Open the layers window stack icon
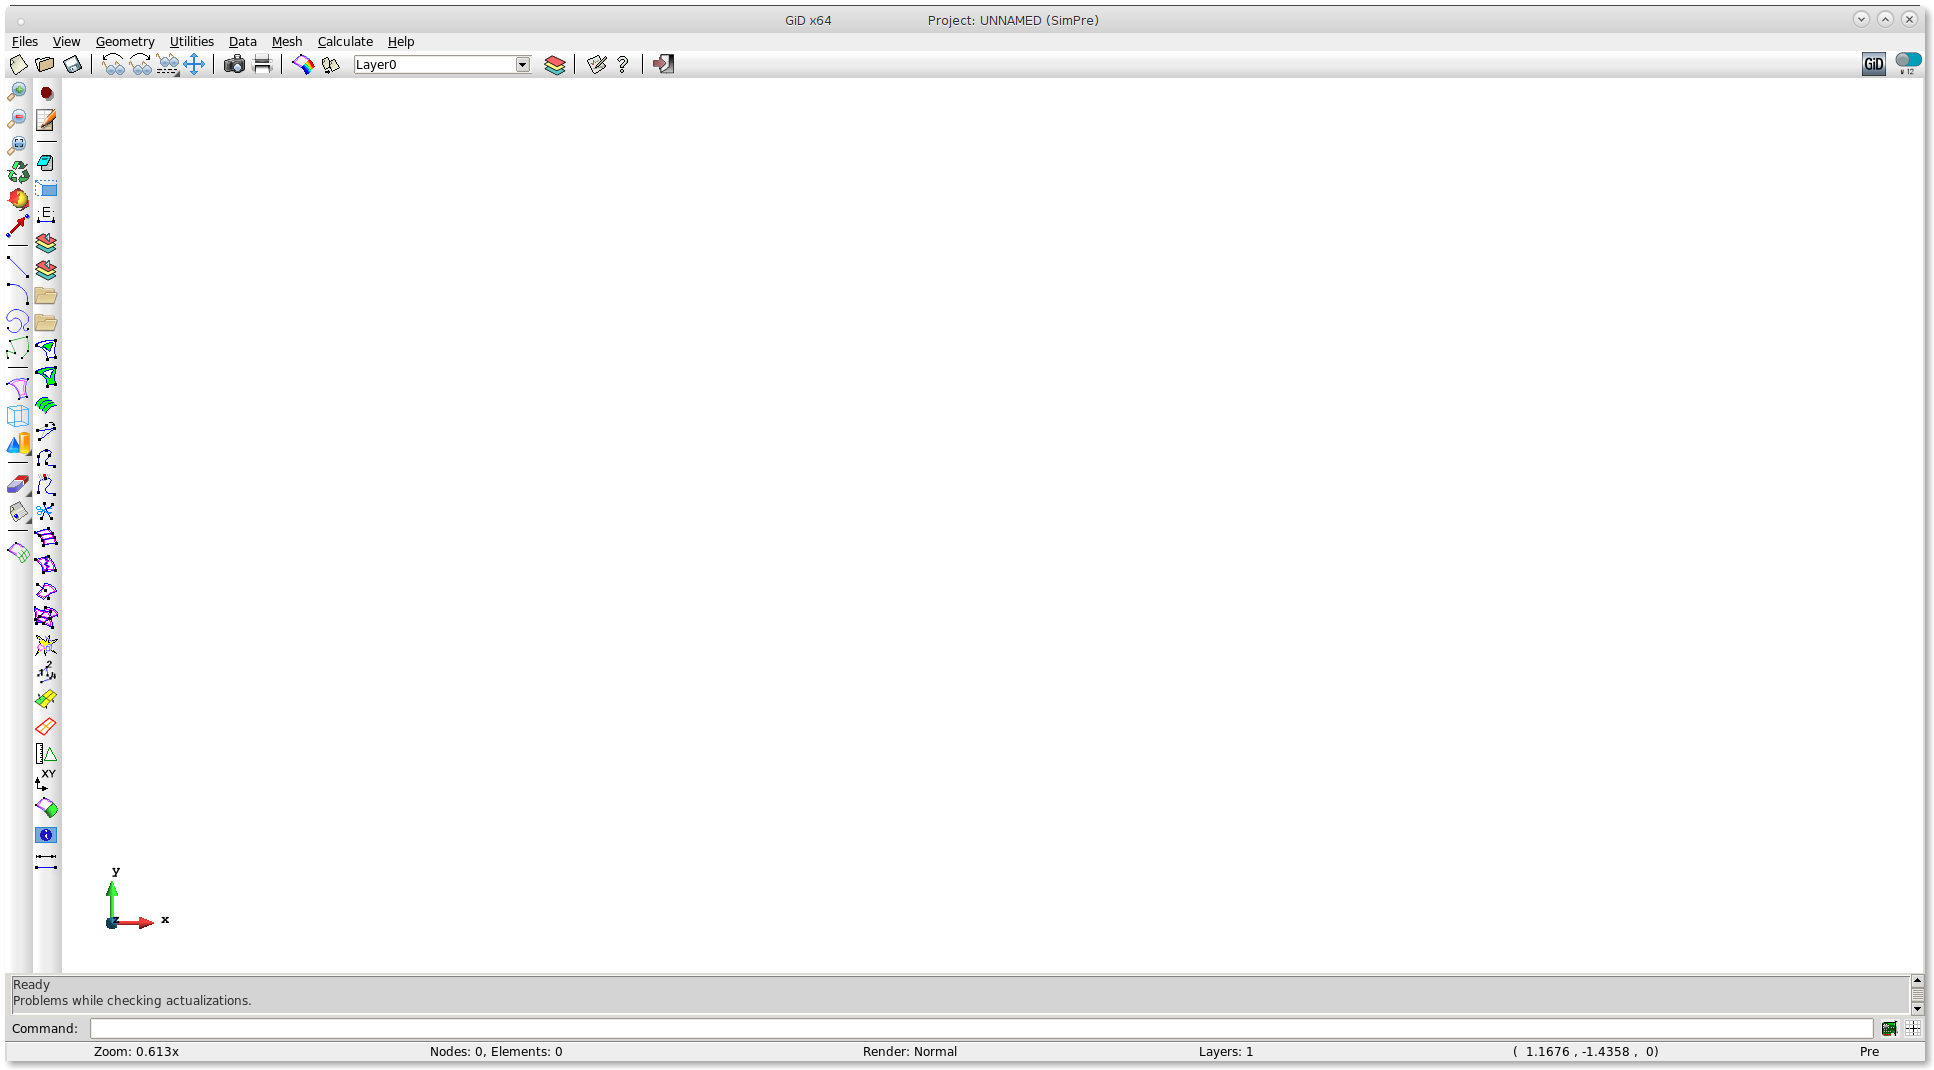This screenshot has height=1070, width=1934. coord(555,64)
